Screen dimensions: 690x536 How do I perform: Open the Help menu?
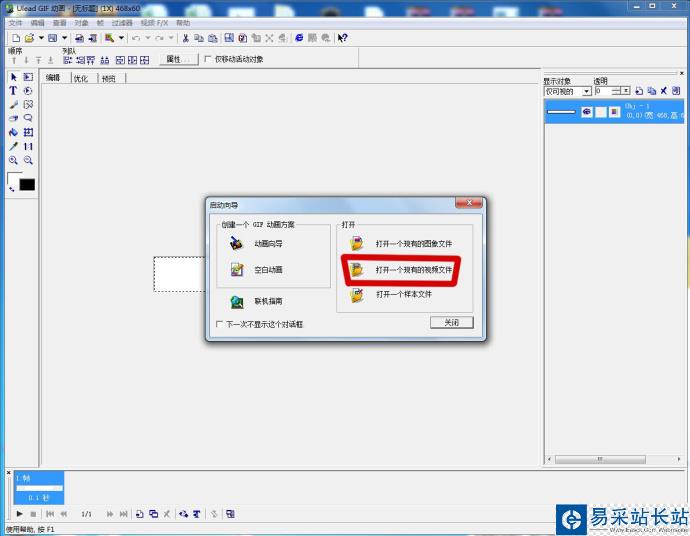pos(183,23)
